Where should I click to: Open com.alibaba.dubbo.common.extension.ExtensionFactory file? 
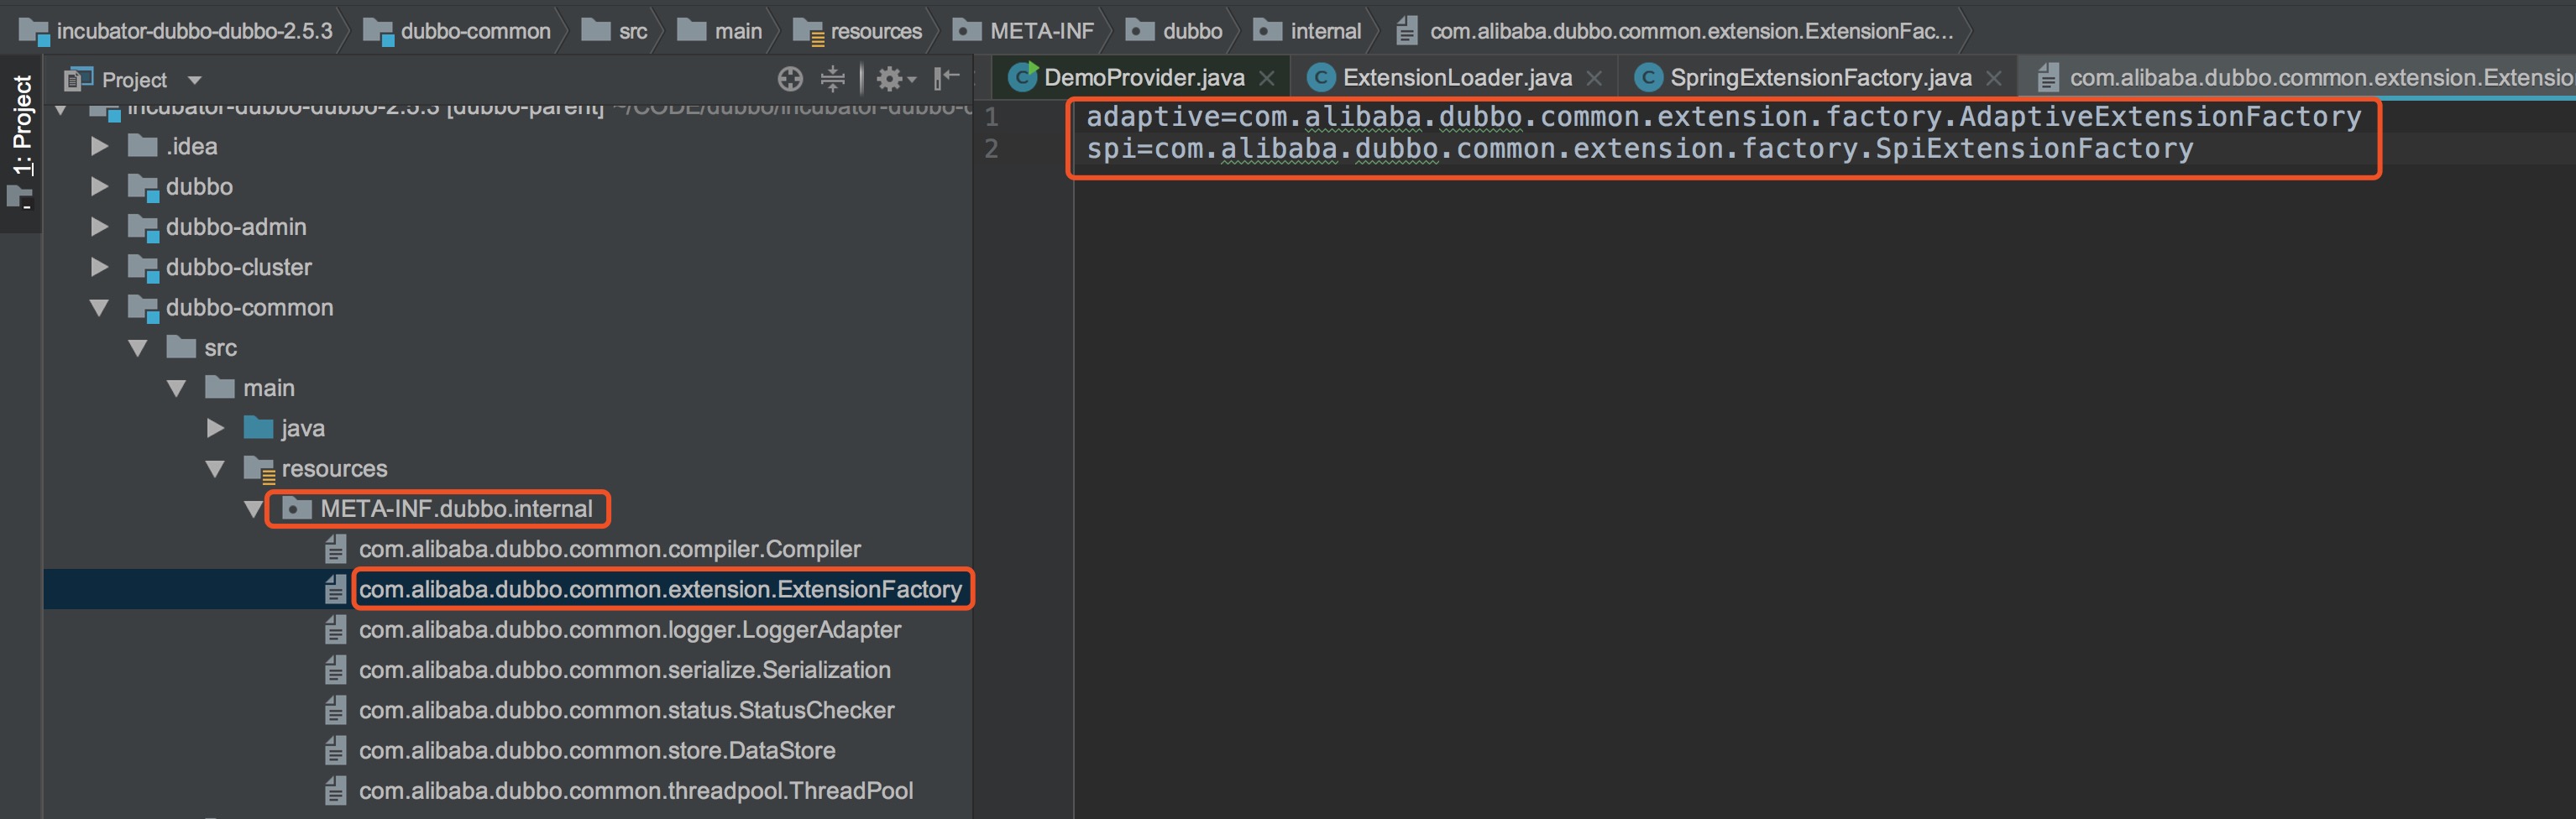click(660, 589)
